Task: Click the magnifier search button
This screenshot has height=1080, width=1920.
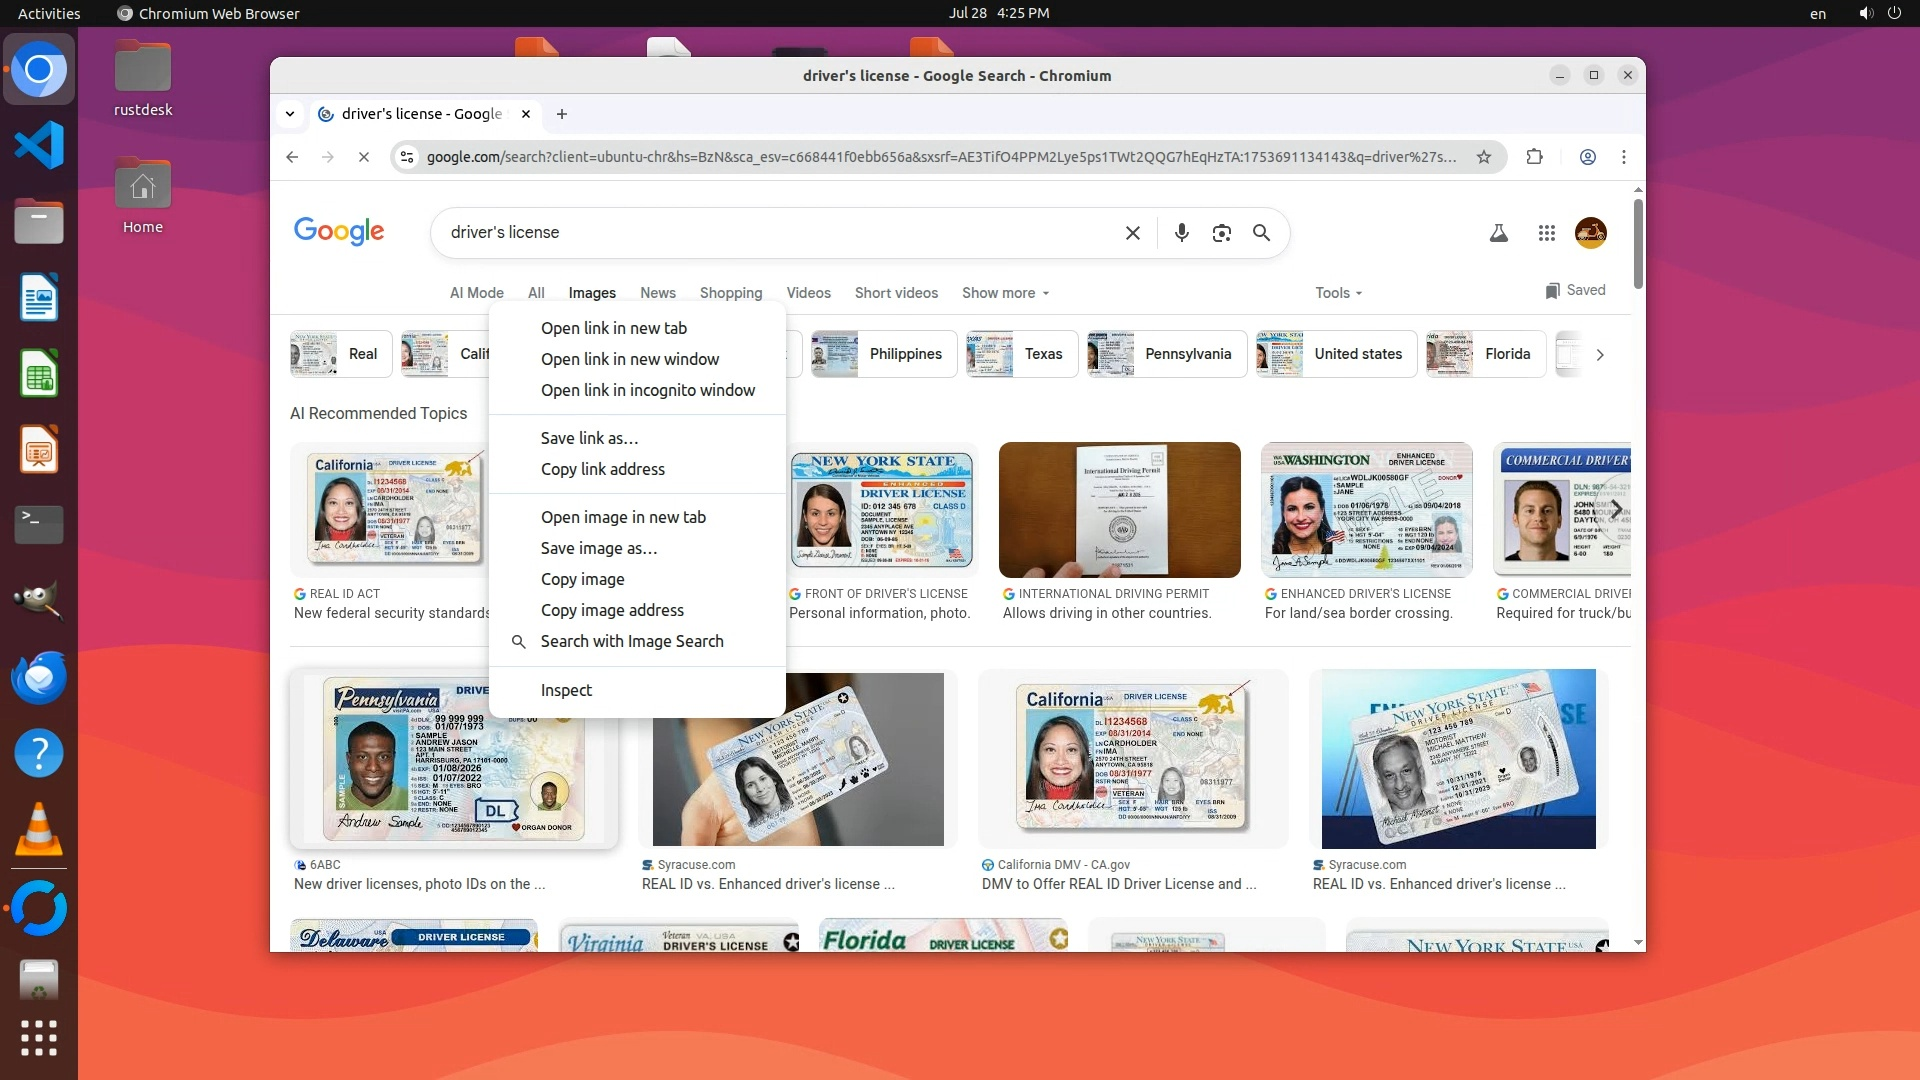Action: pos(1261,233)
